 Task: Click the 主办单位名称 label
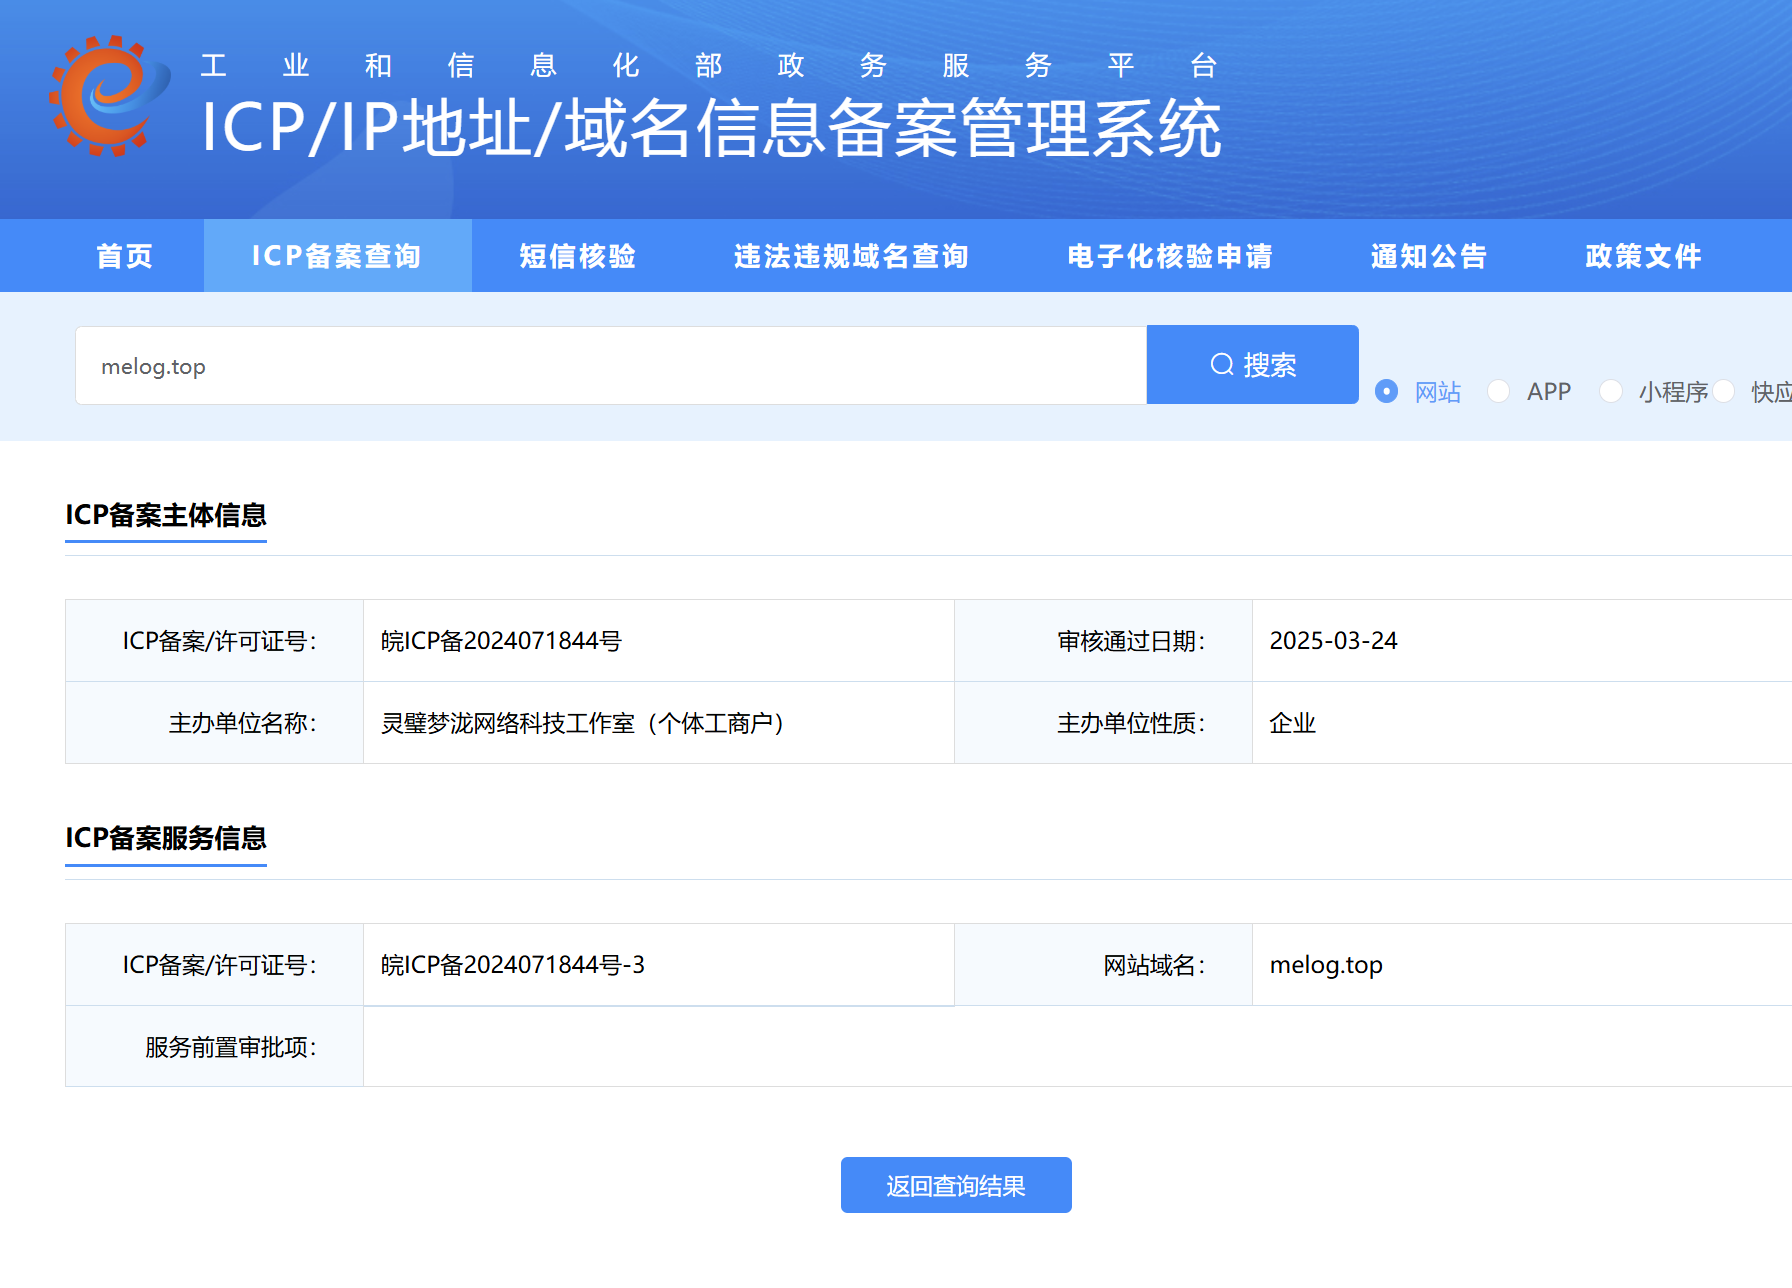point(242,723)
